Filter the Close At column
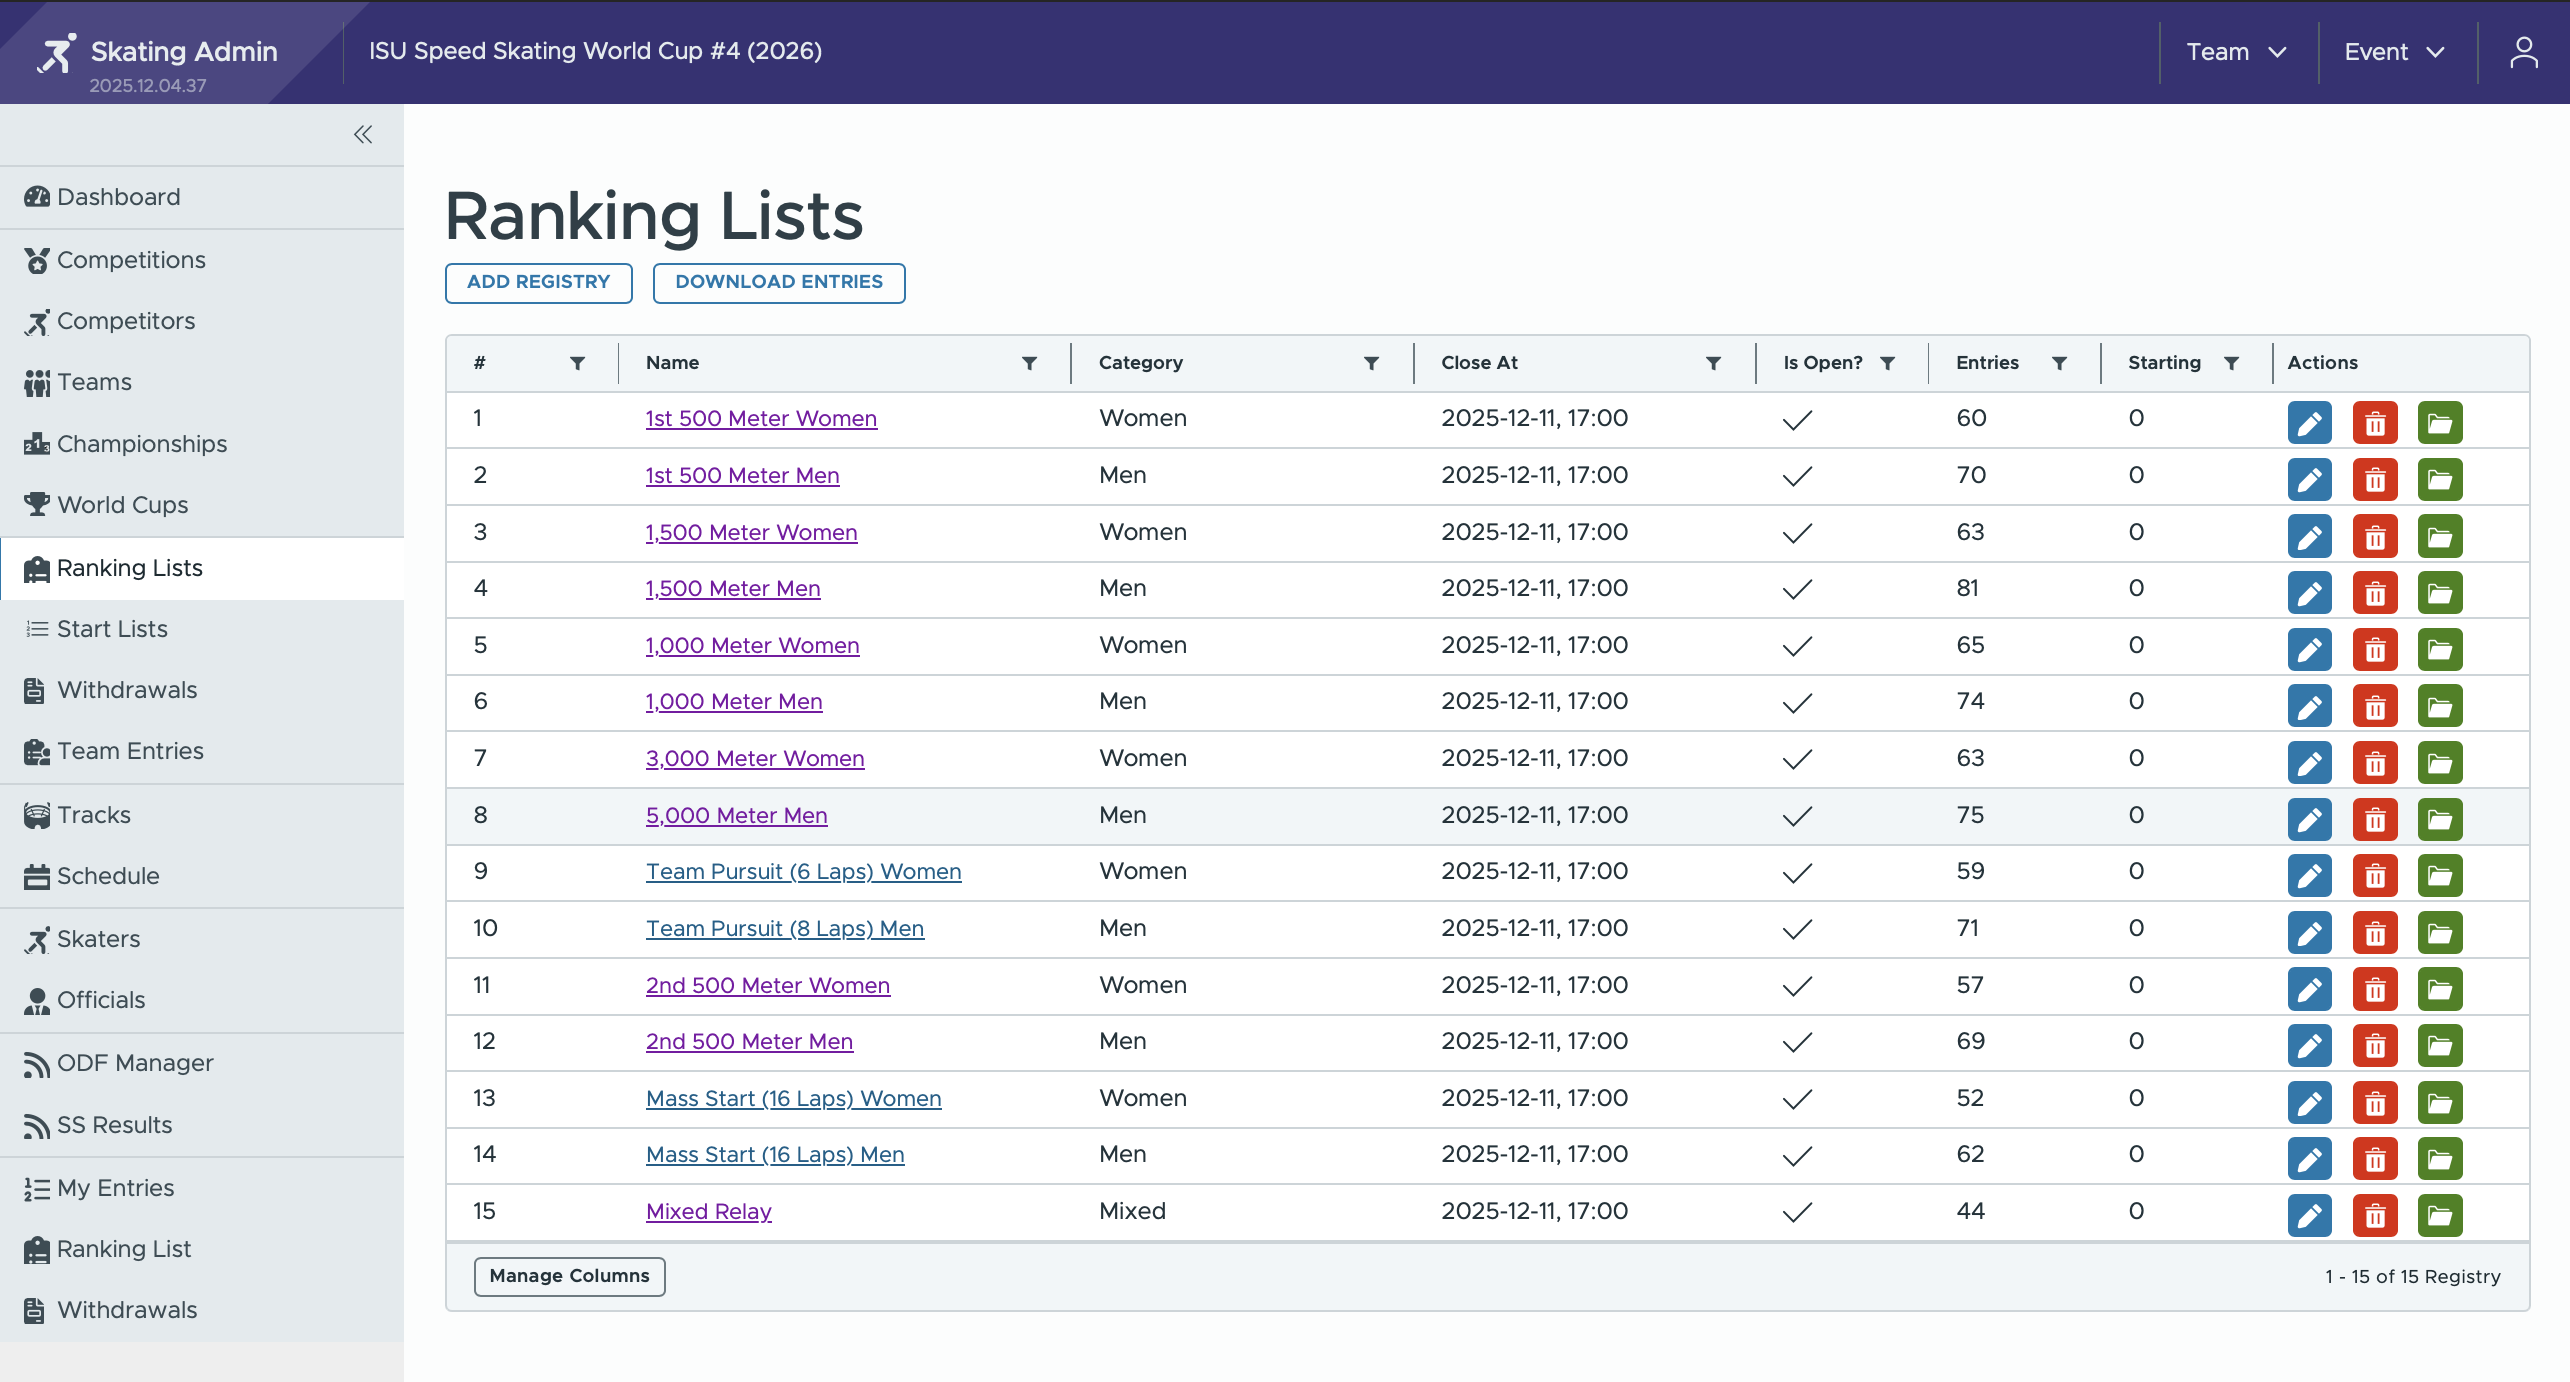This screenshot has width=2570, height=1382. [x=1714, y=362]
